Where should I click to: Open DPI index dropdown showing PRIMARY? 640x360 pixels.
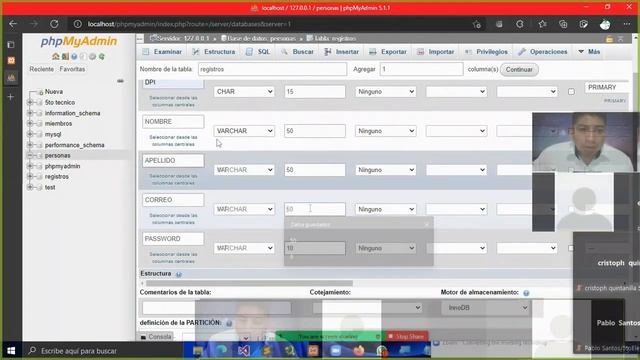607,87
